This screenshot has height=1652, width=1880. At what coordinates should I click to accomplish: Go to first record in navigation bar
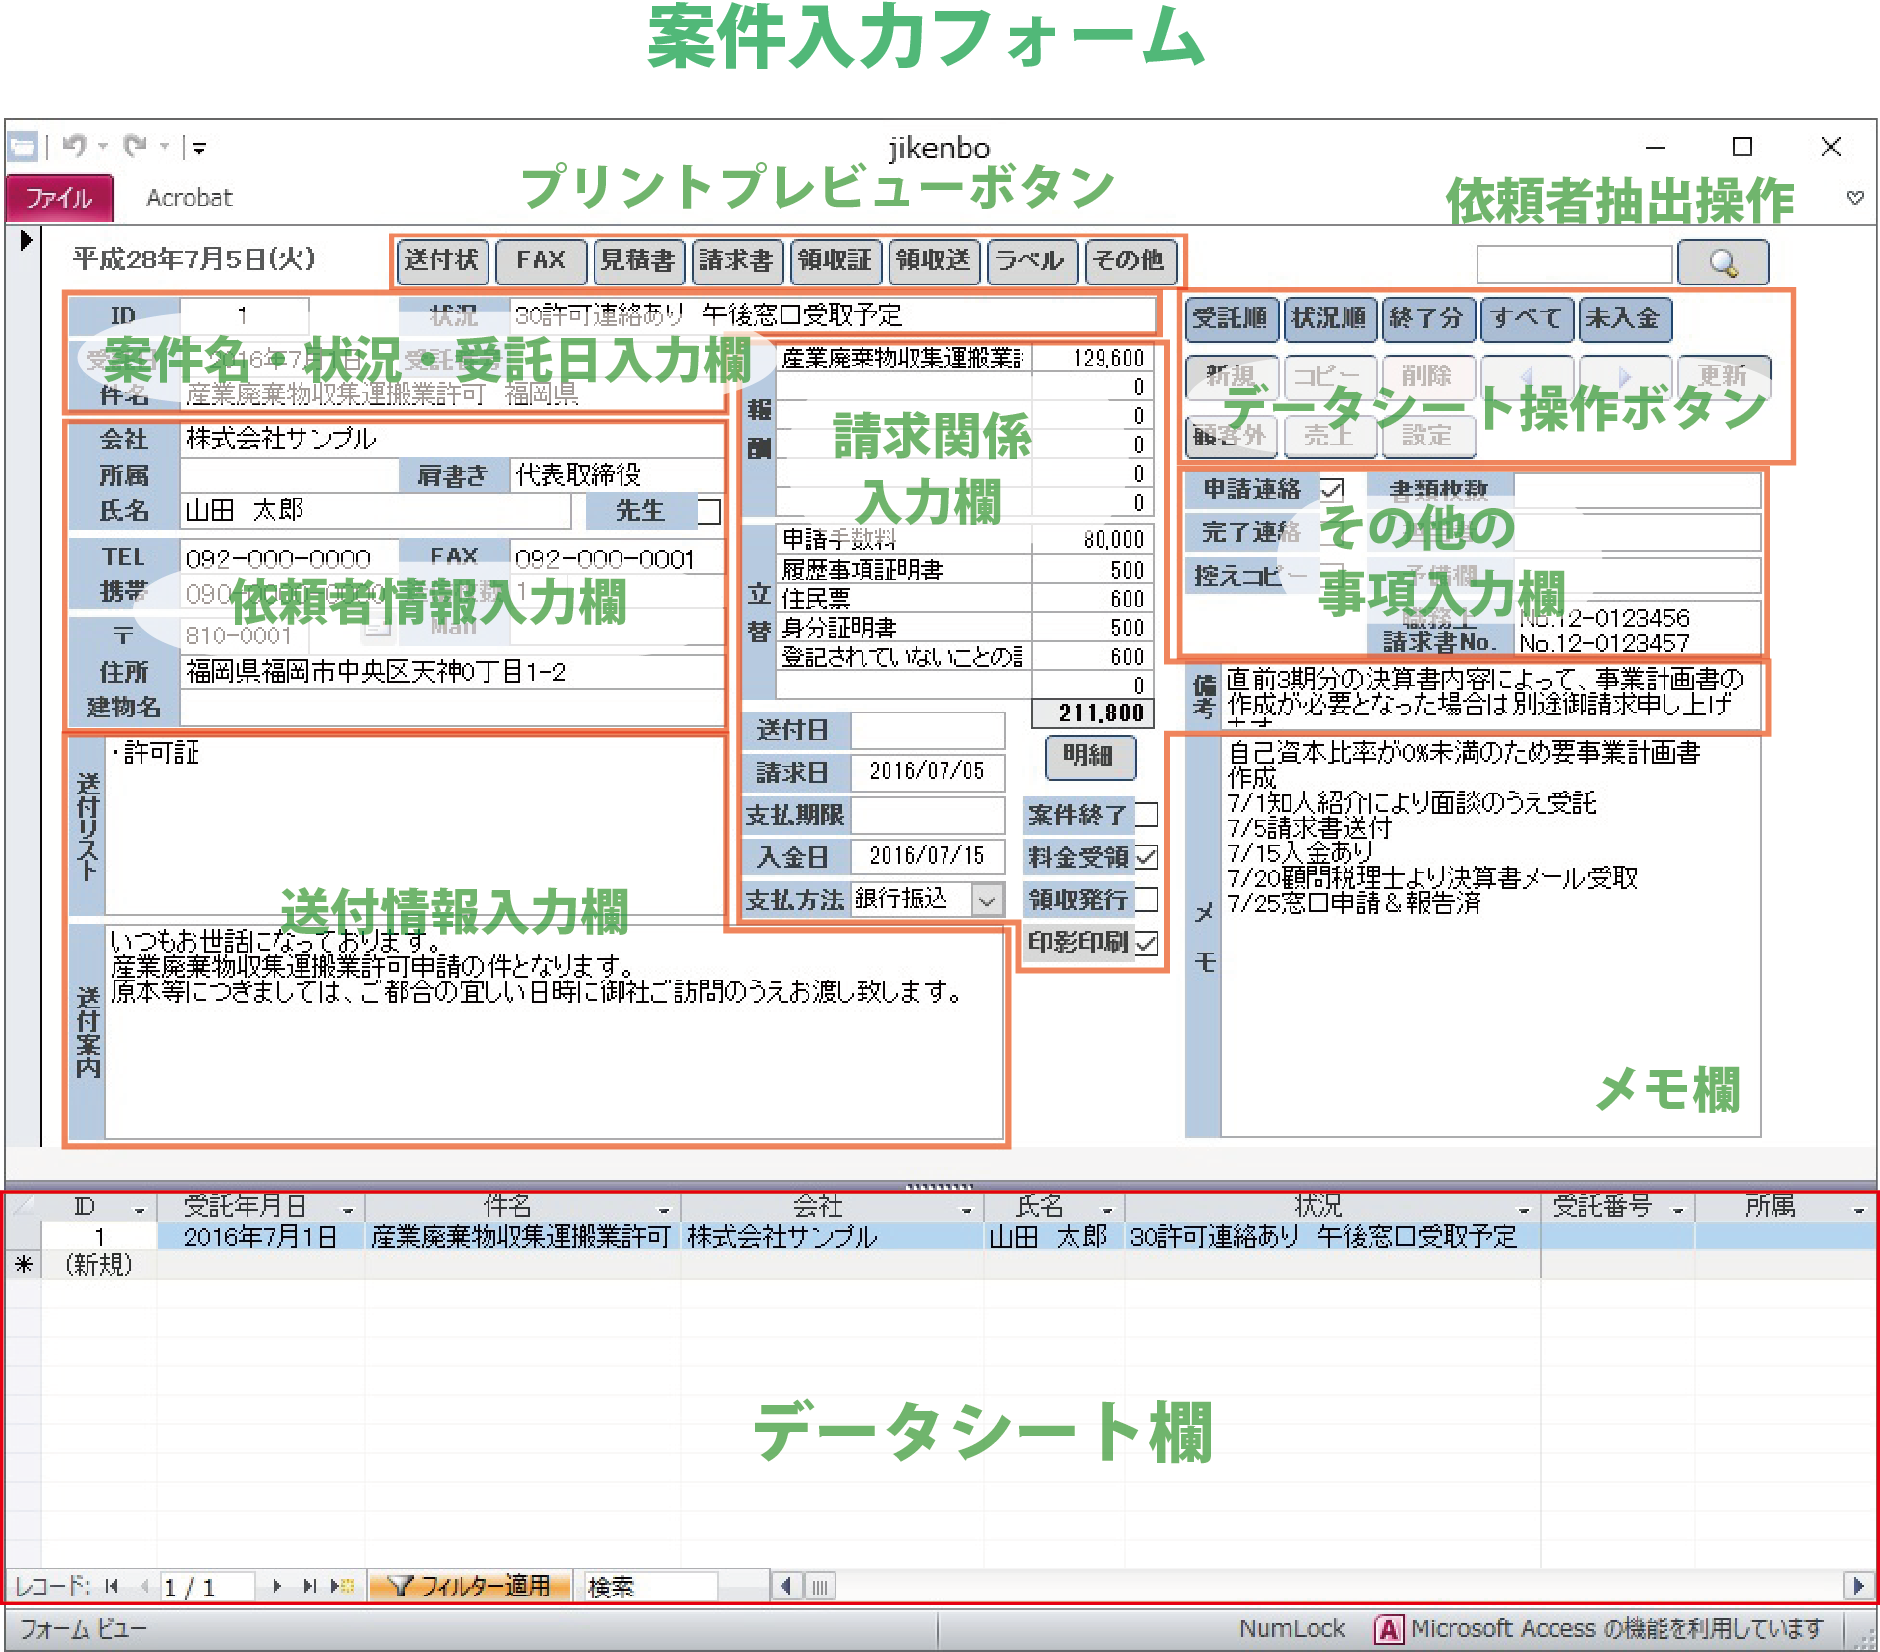point(112,1586)
